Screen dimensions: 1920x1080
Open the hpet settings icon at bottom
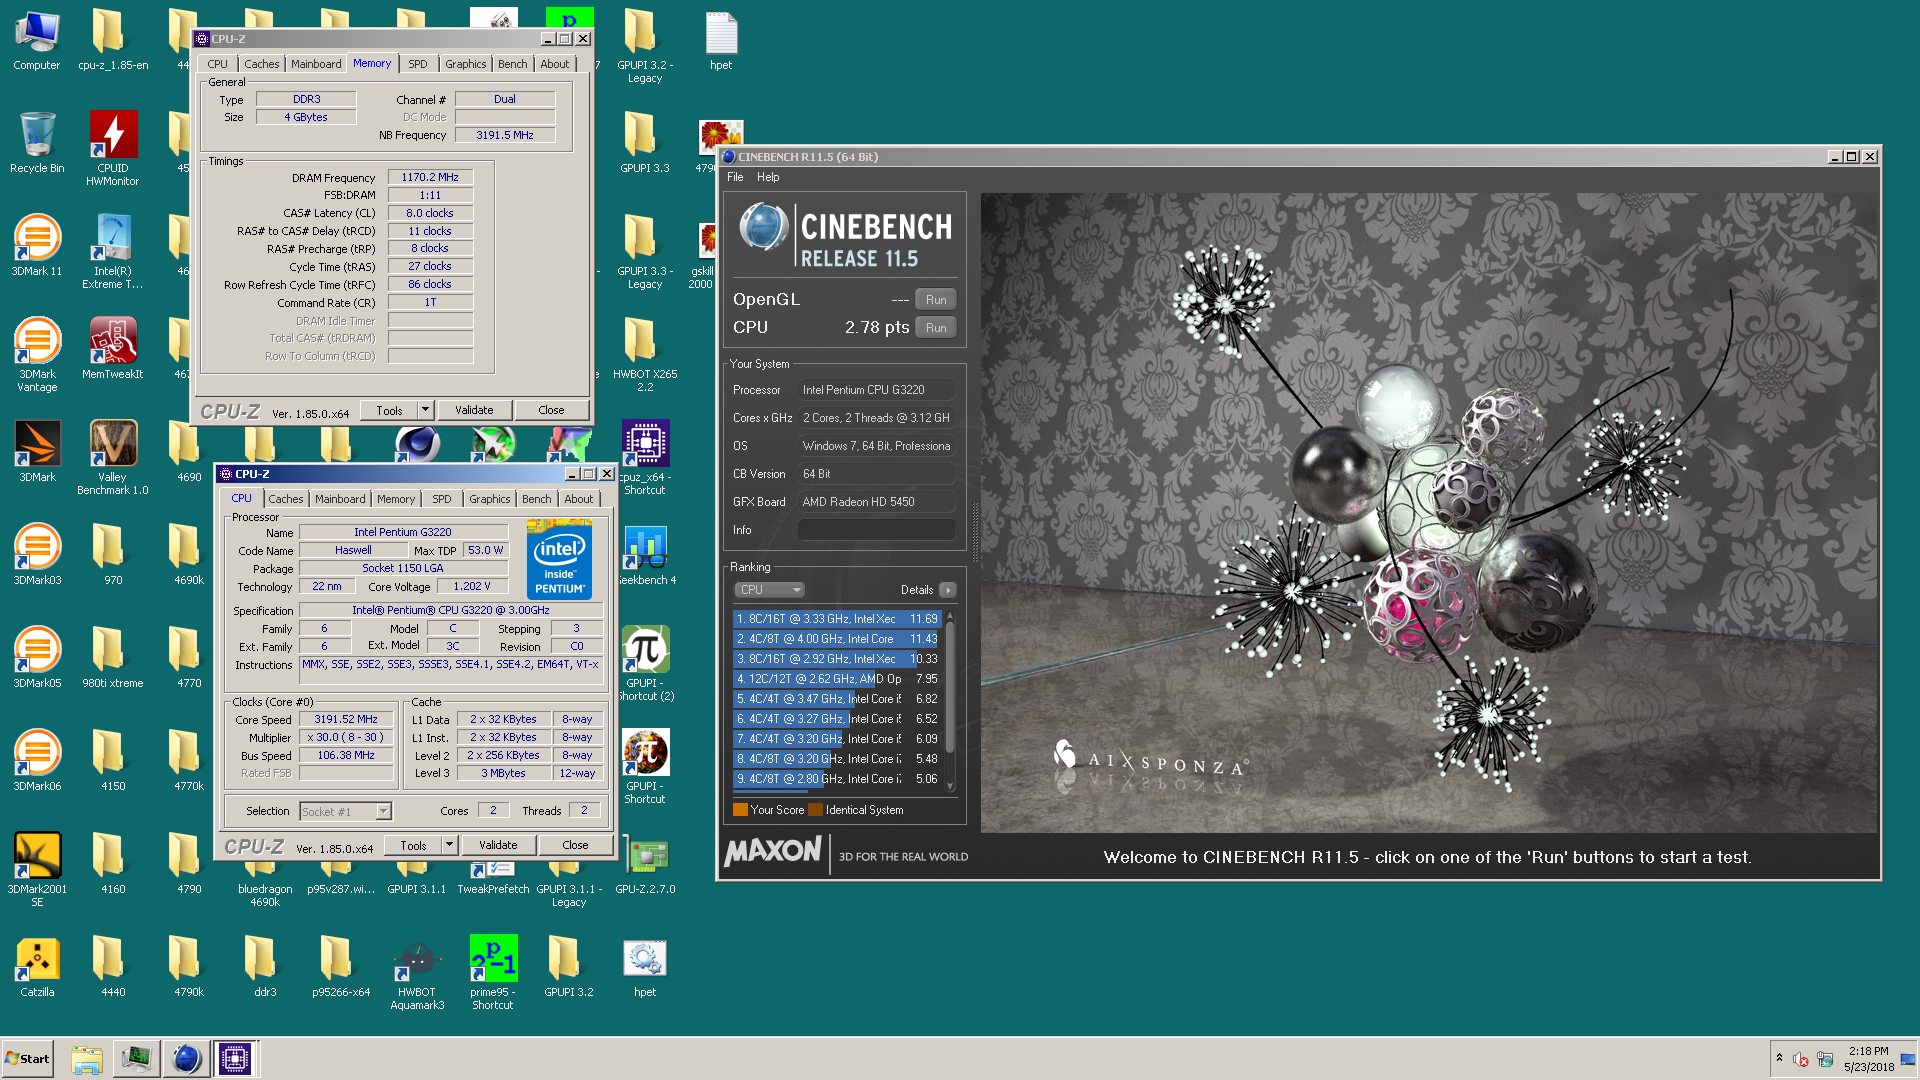click(x=645, y=966)
